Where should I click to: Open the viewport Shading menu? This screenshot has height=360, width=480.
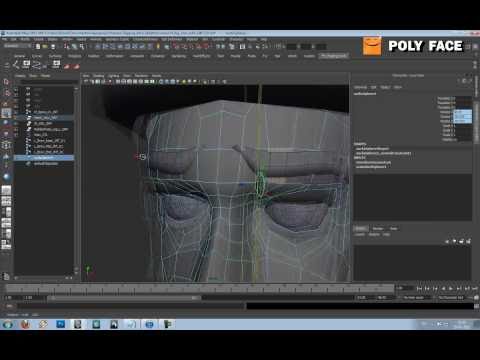point(98,76)
